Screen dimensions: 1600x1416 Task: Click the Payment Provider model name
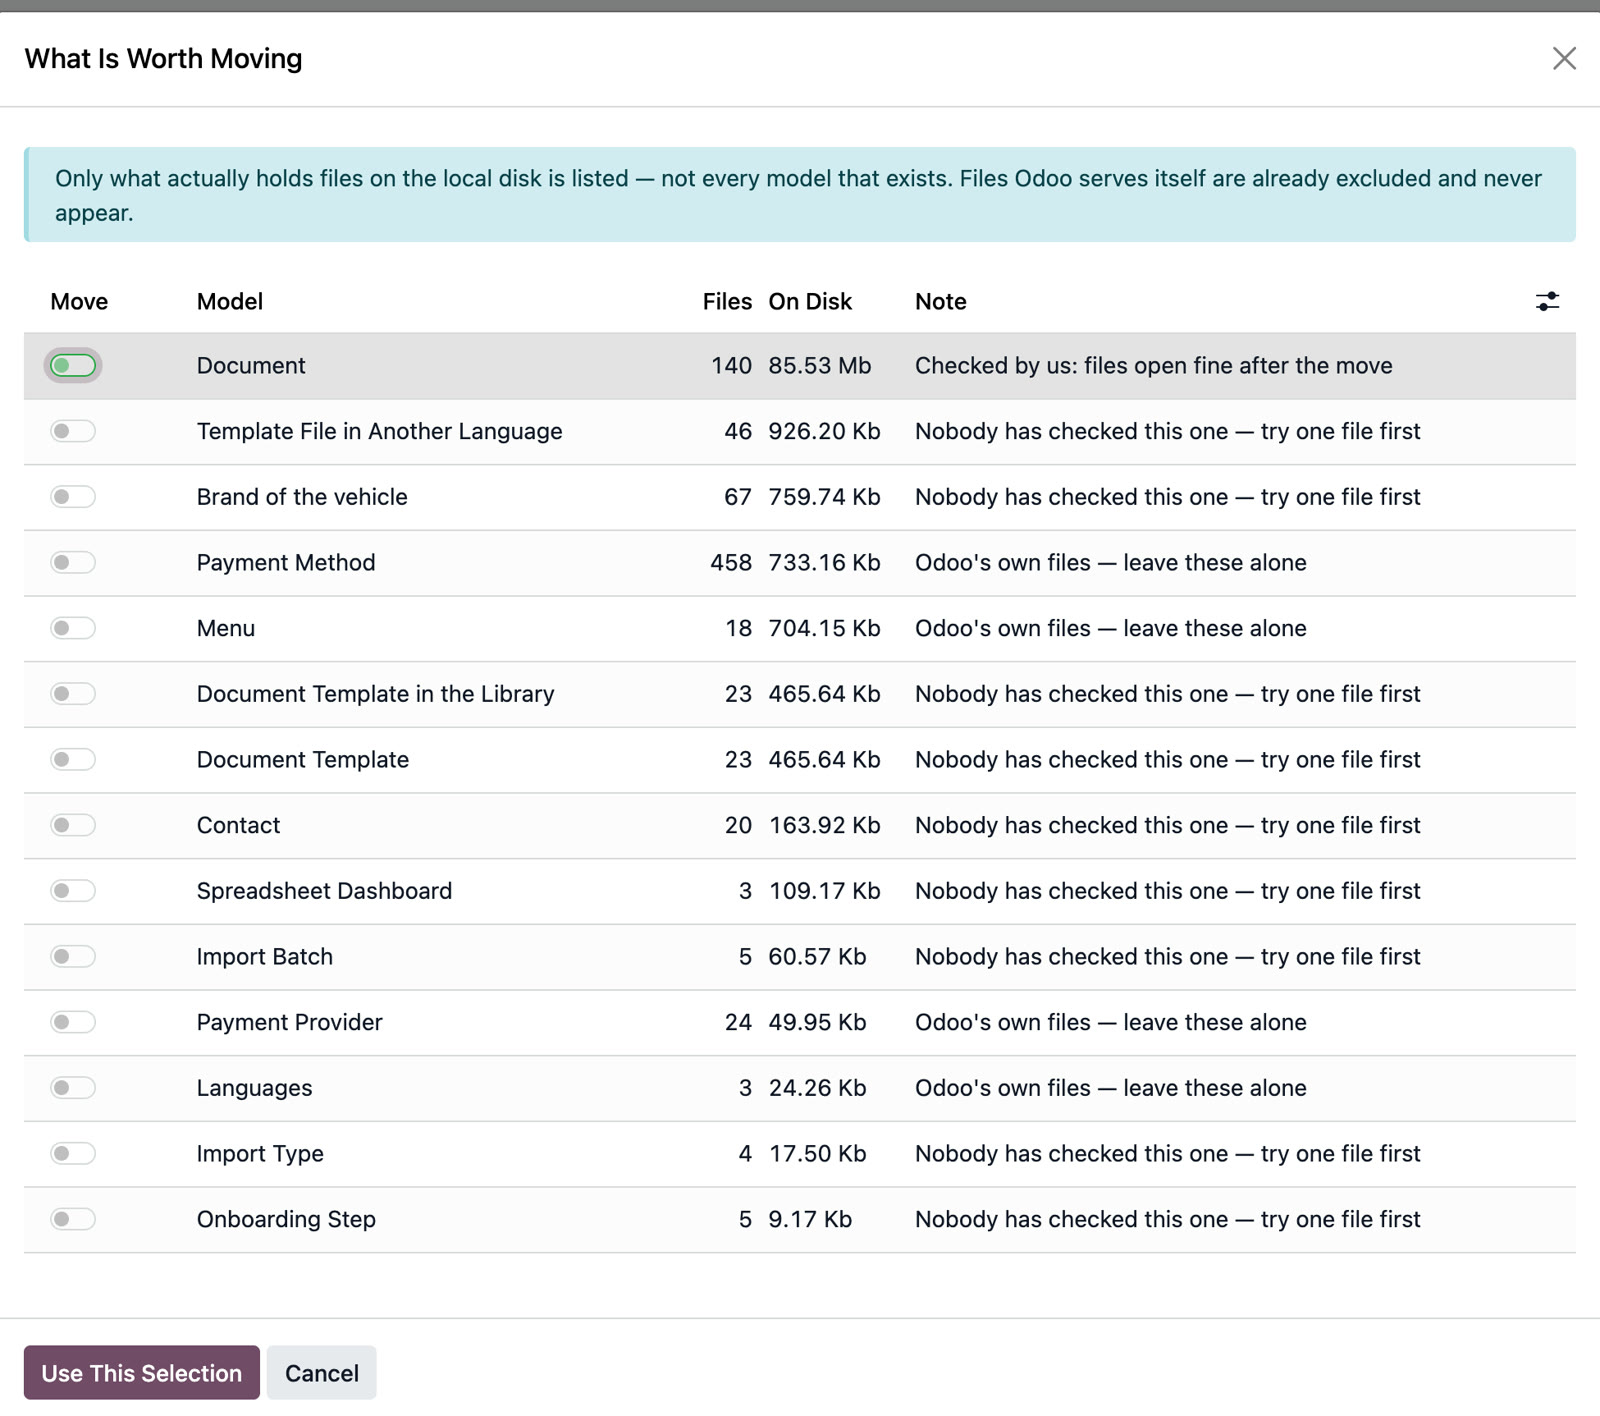[290, 1023]
